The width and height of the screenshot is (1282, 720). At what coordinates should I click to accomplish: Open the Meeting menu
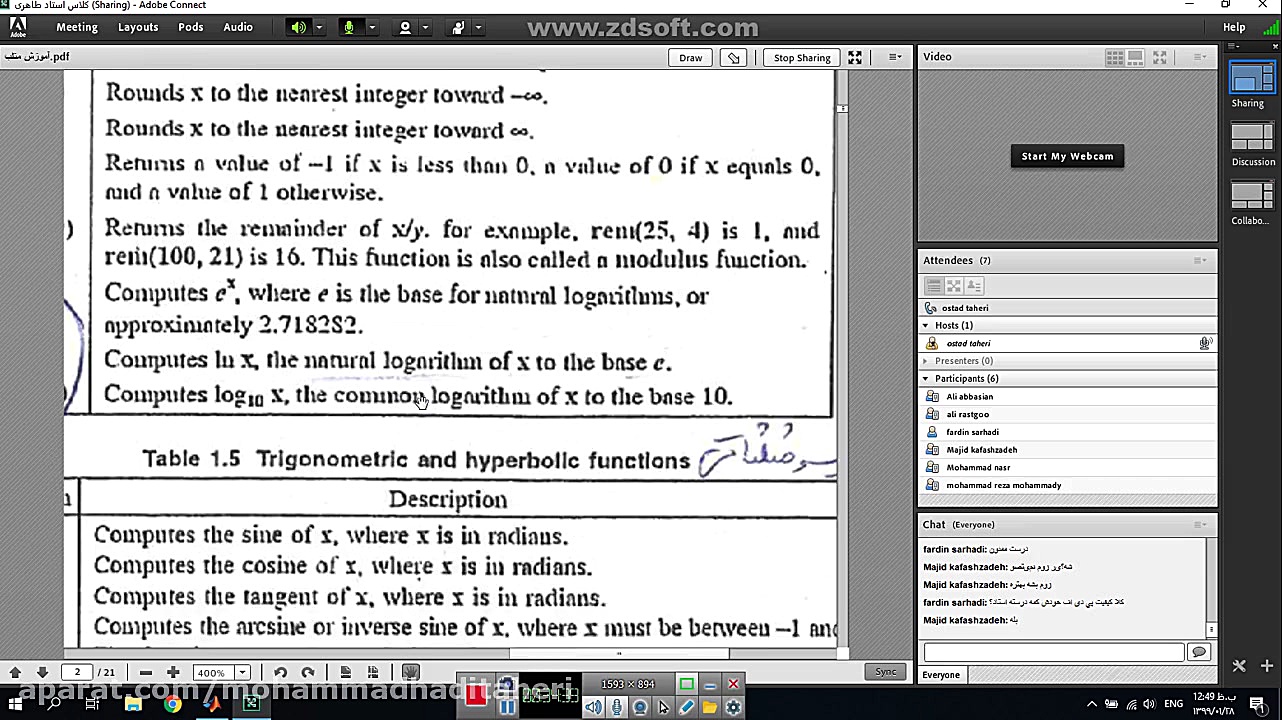click(x=77, y=27)
